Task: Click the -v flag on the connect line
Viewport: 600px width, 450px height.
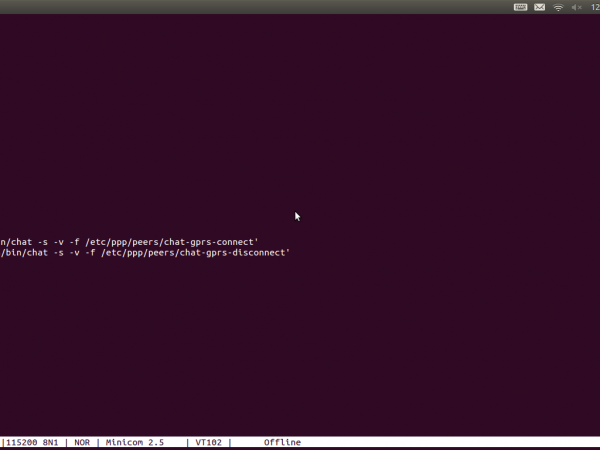Action: click(55, 241)
